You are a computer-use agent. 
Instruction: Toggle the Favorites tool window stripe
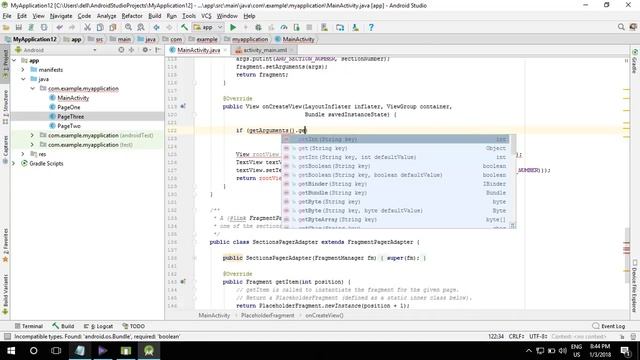click(5, 245)
